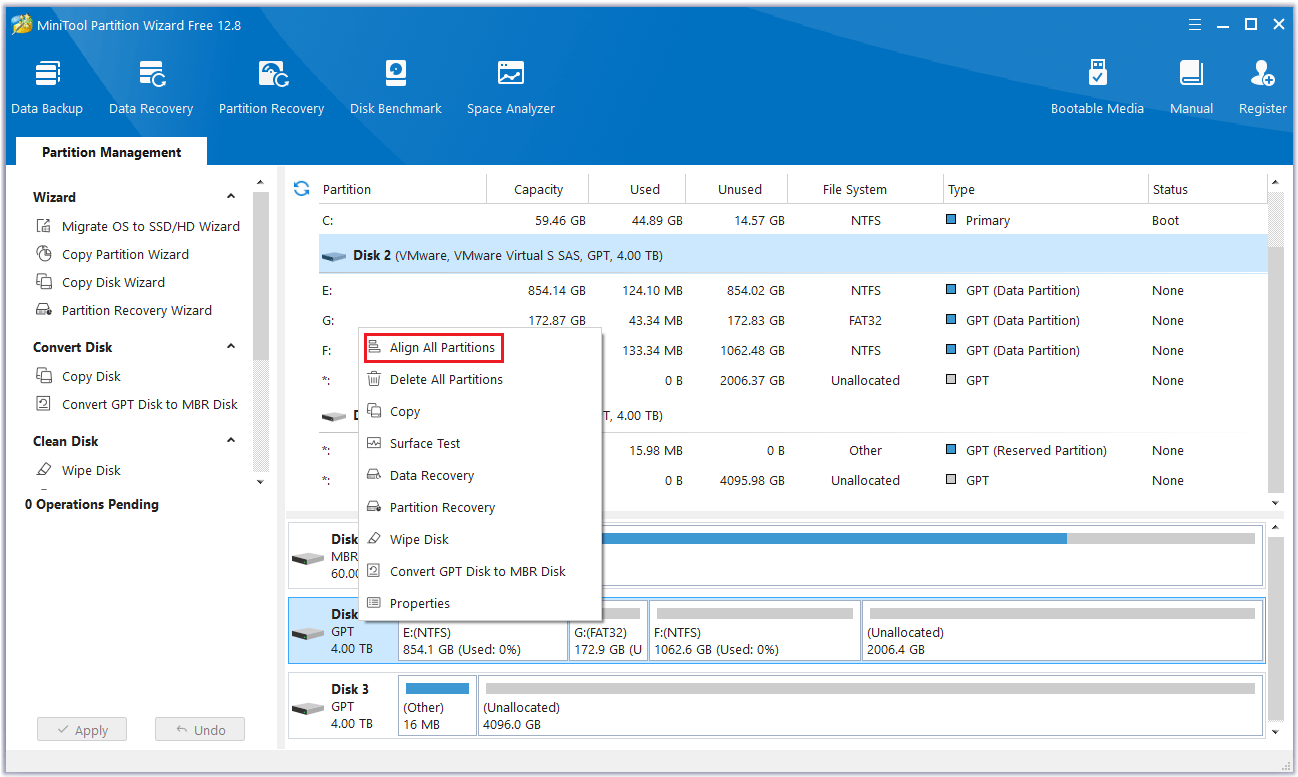Click the Migrate OS to SSD/HD Wizard icon
This screenshot has width=1298, height=777.
tap(44, 226)
